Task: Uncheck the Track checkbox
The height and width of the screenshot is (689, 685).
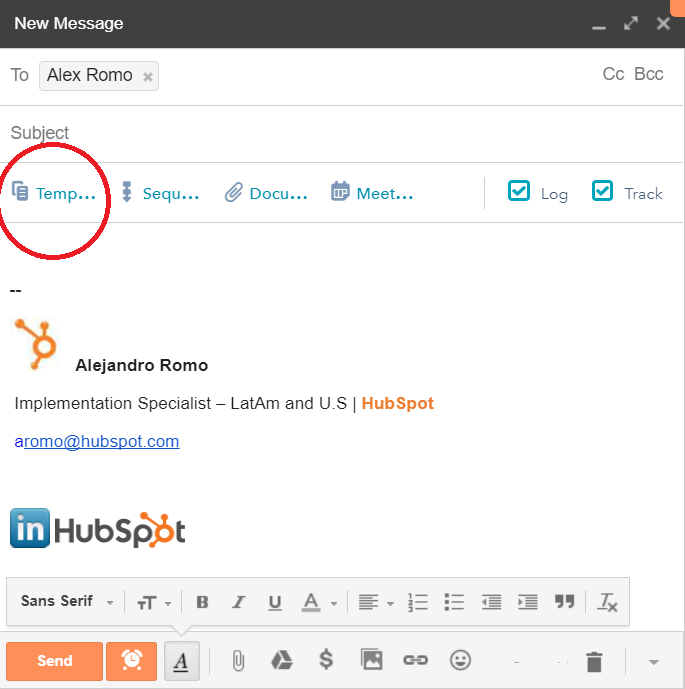Action: click(602, 191)
